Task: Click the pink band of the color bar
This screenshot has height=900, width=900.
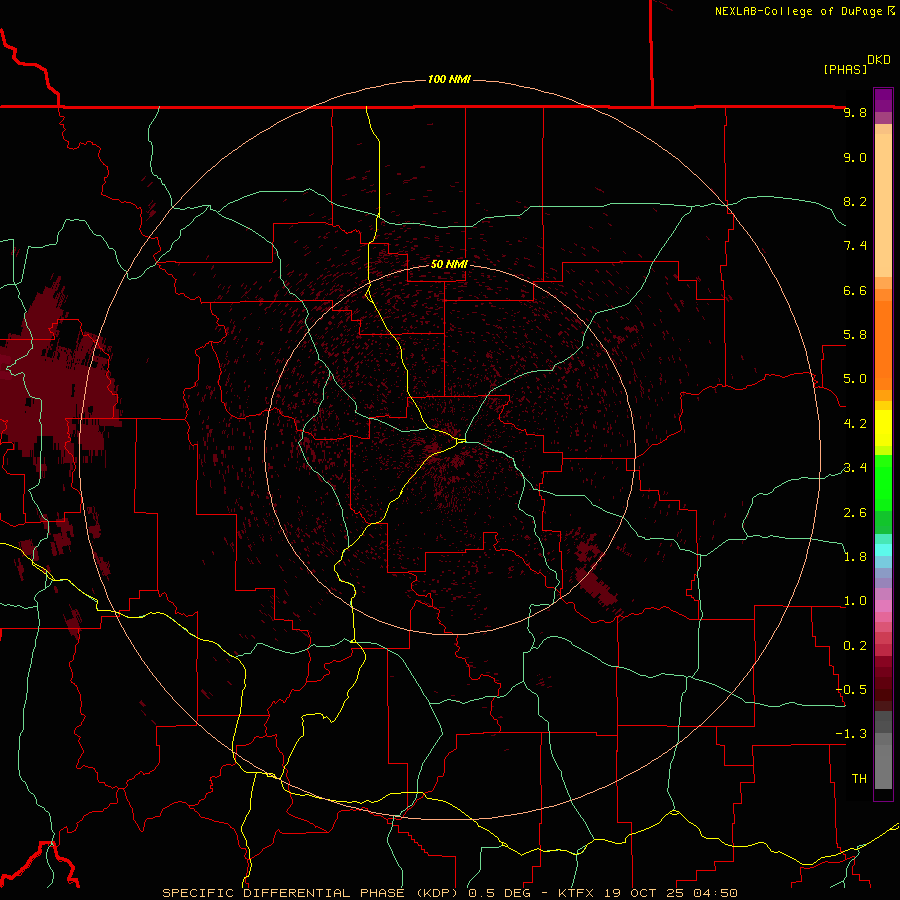Action: 883,606
